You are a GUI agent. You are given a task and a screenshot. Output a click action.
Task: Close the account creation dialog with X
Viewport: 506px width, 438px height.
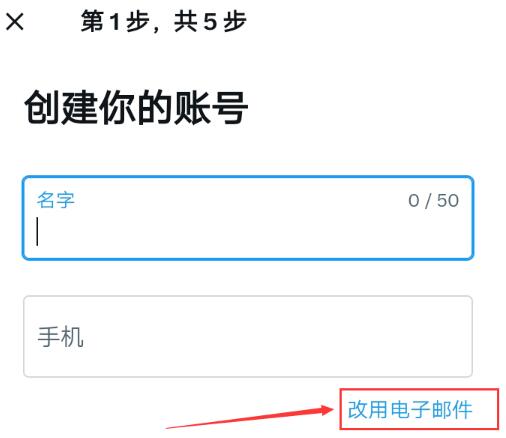15,22
